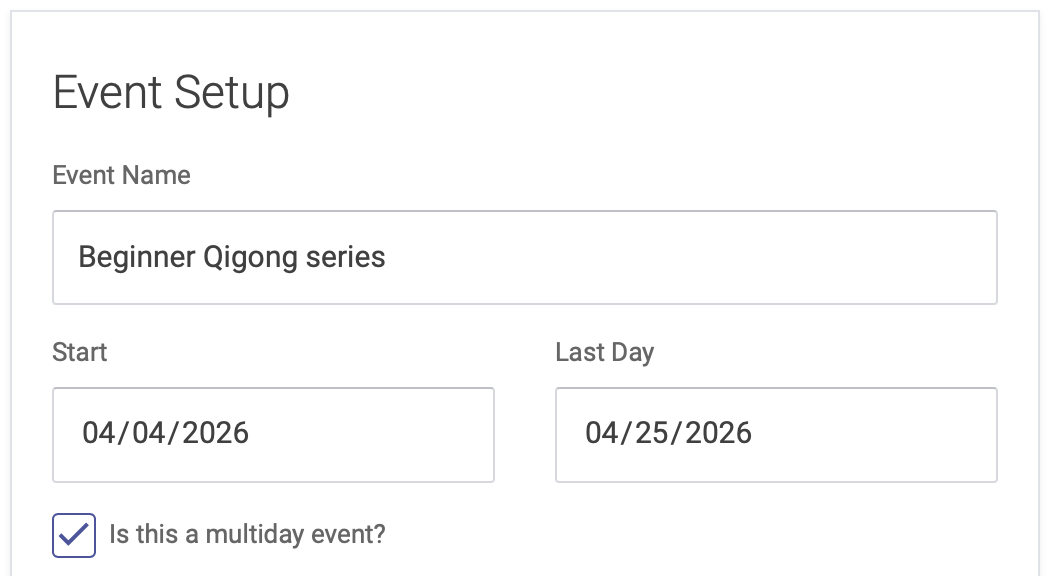Viewport: 1058px width, 576px height.
Task: Click the 'Last Day' label
Action: (x=604, y=352)
